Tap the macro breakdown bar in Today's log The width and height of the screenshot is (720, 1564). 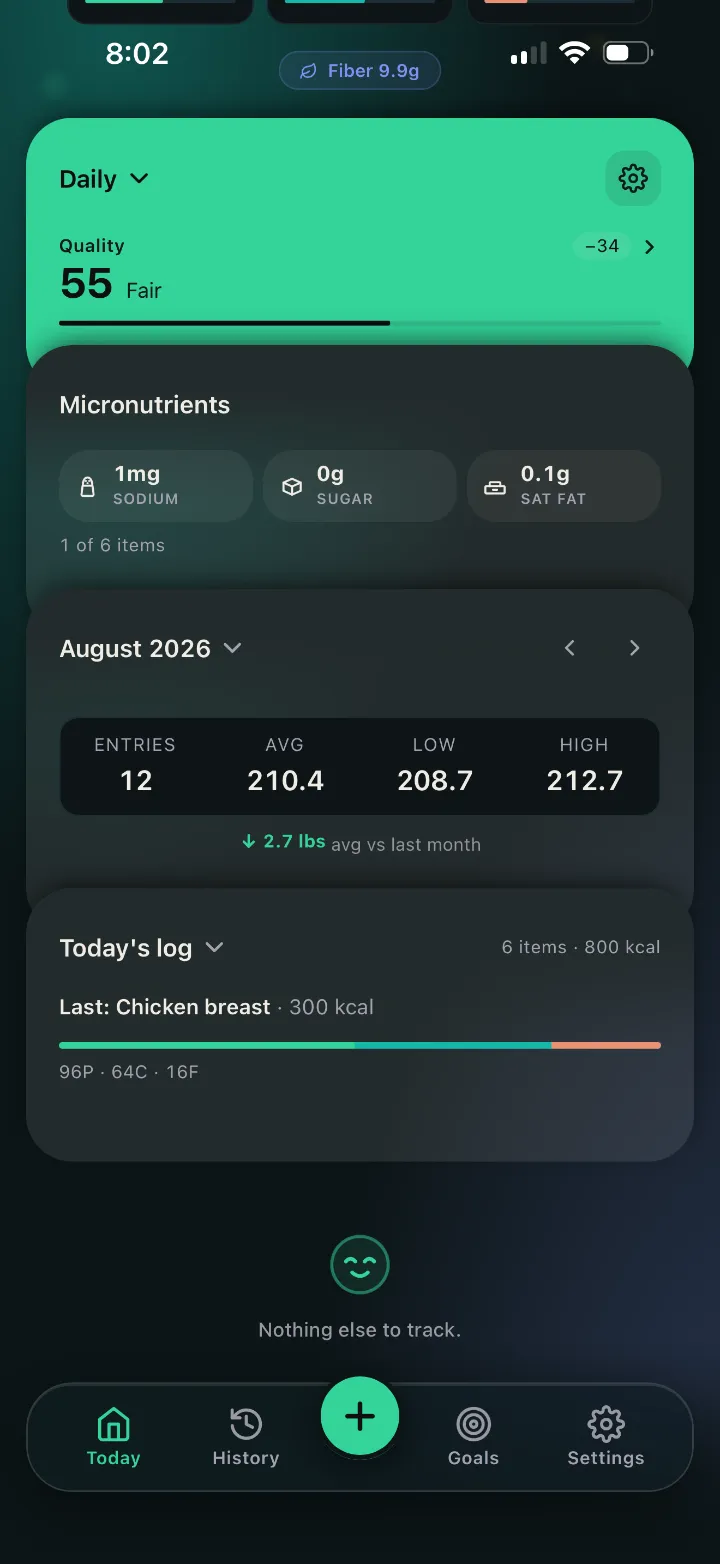[x=360, y=1045]
